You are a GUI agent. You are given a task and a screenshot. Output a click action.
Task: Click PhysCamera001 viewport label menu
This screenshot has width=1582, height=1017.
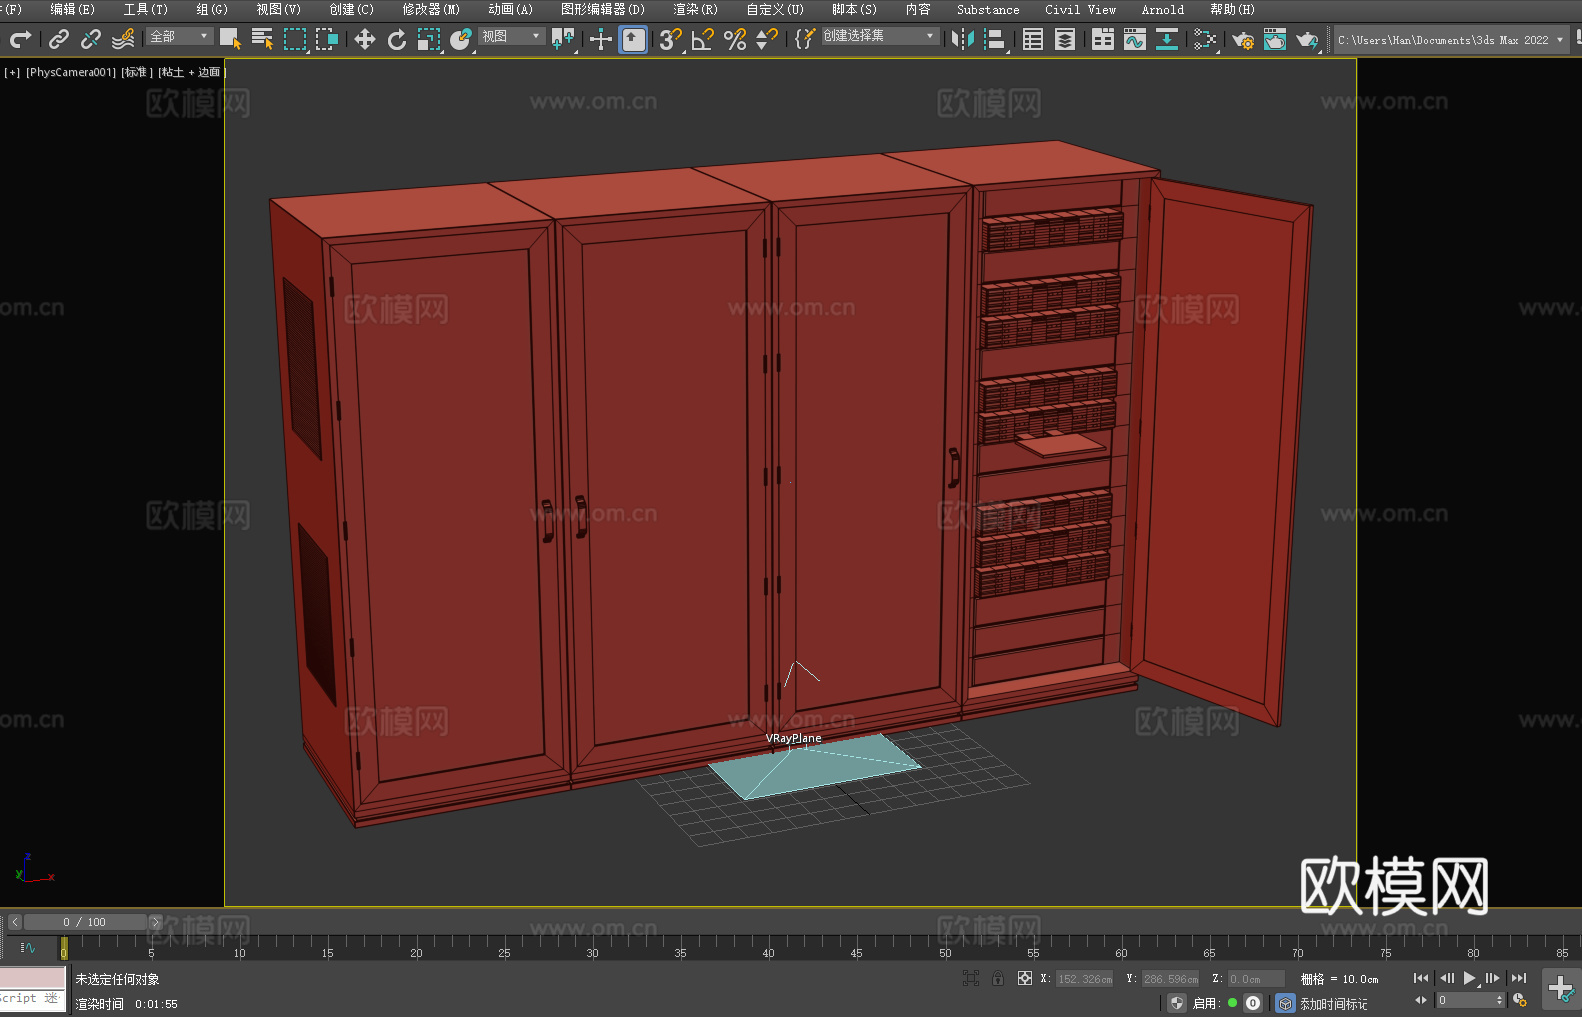point(71,72)
